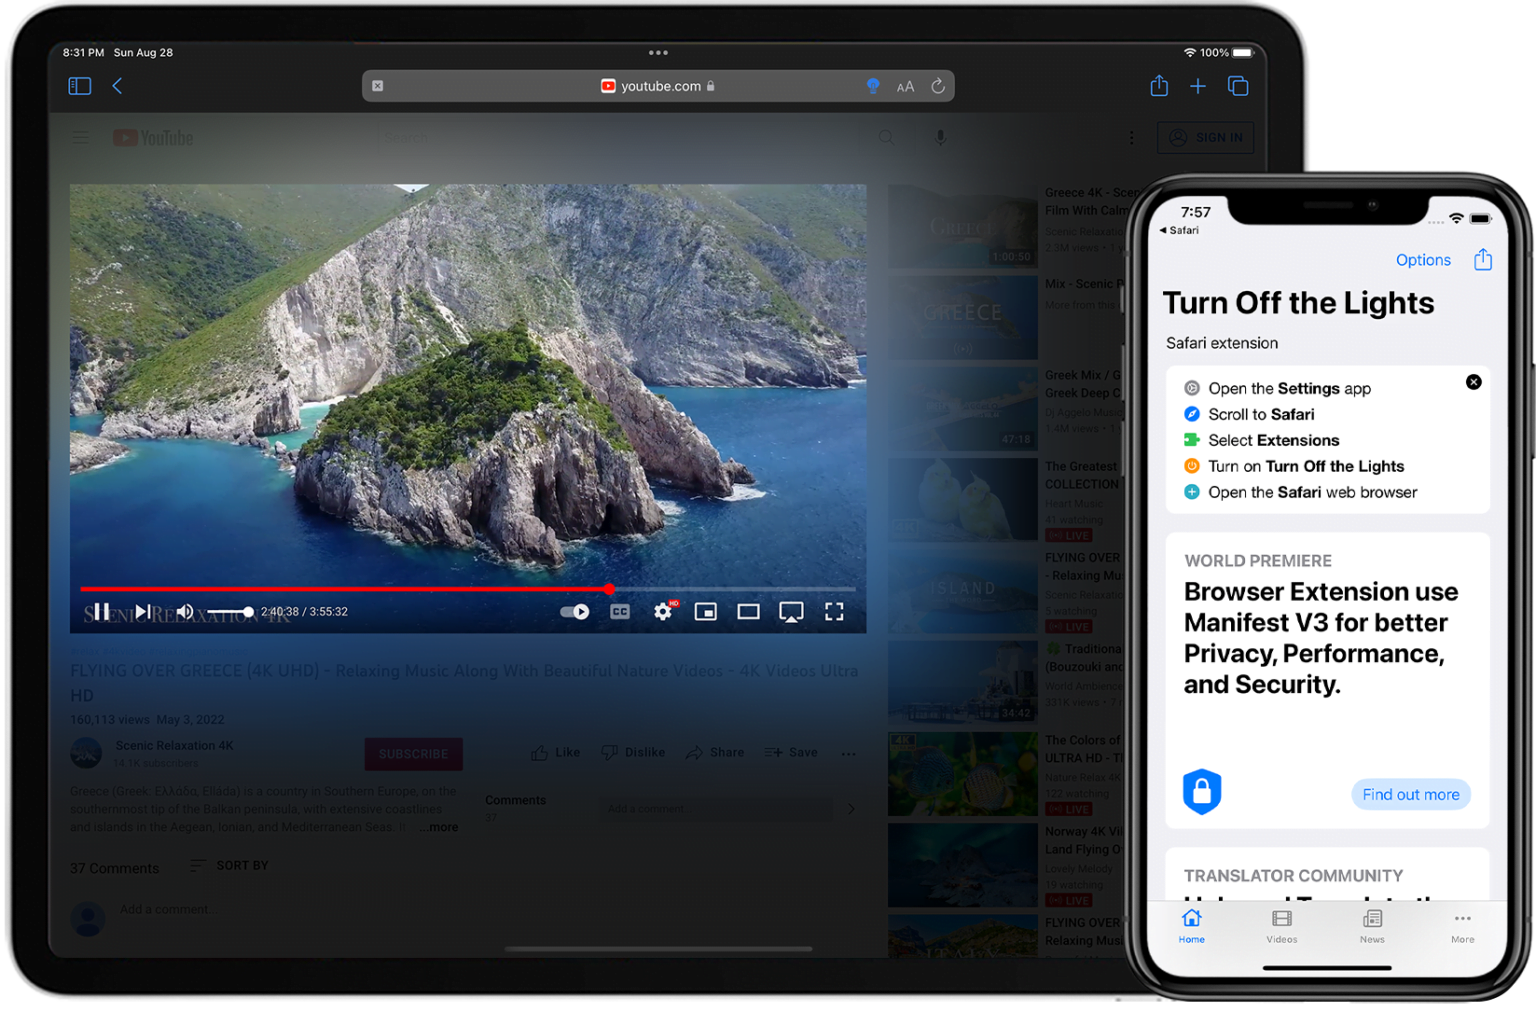
Task: Mute the video speaker icon
Action: [x=185, y=611]
